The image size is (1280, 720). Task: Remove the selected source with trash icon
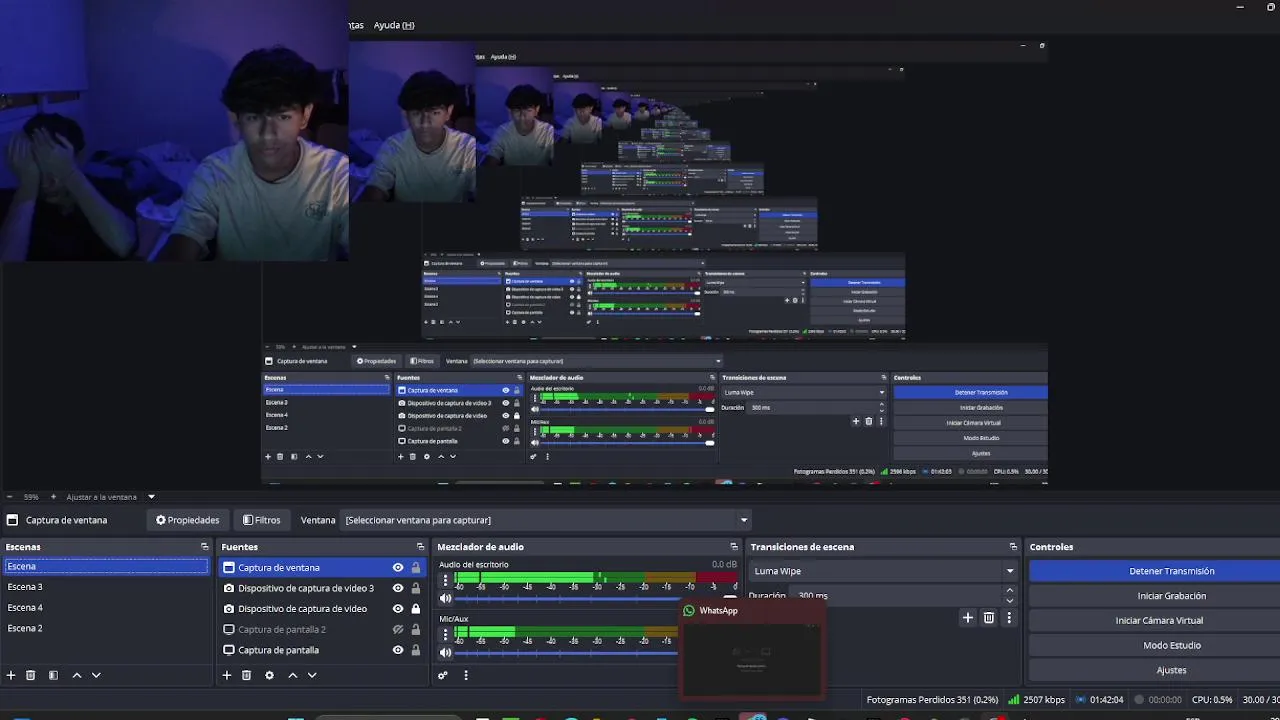click(x=247, y=675)
